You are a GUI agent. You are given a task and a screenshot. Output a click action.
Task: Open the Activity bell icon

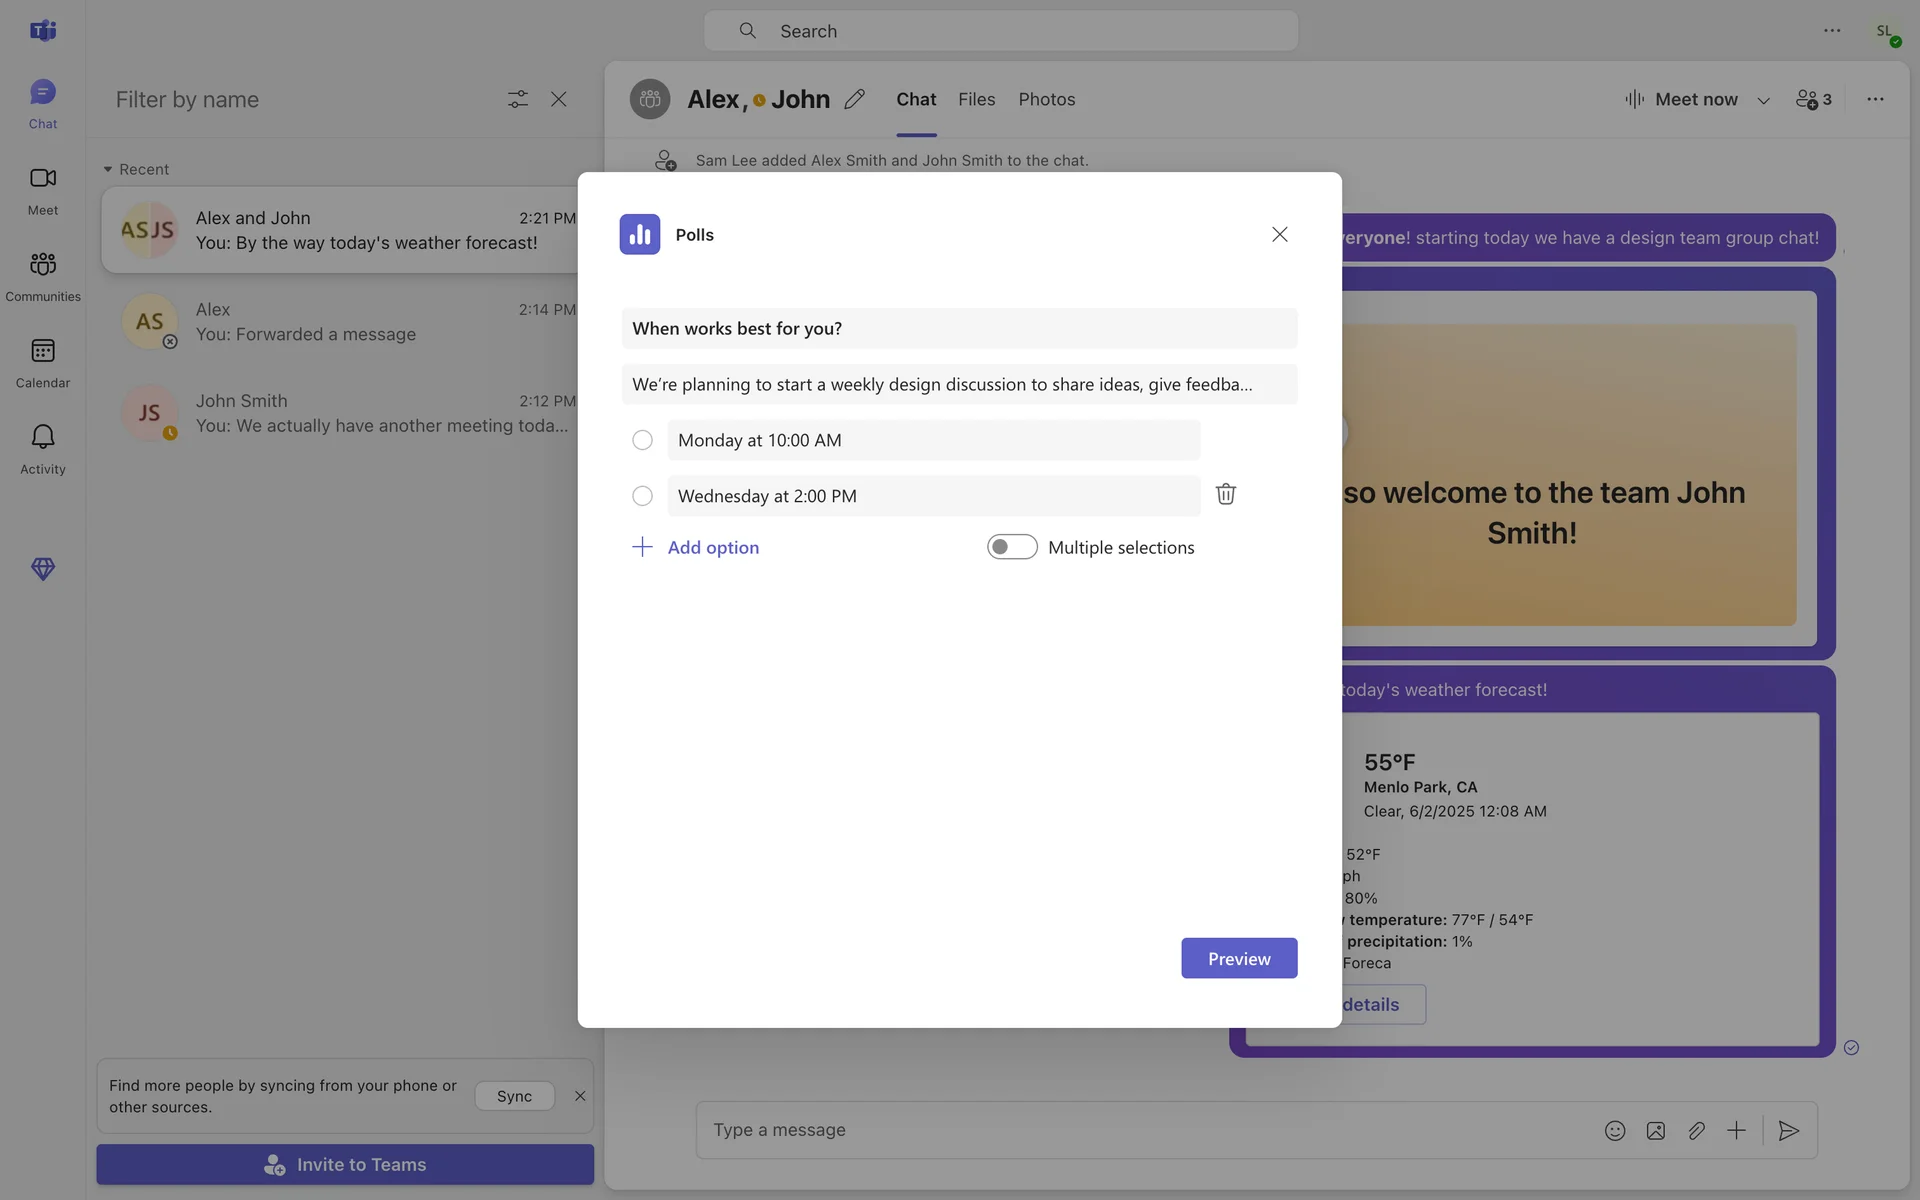click(x=42, y=438)
